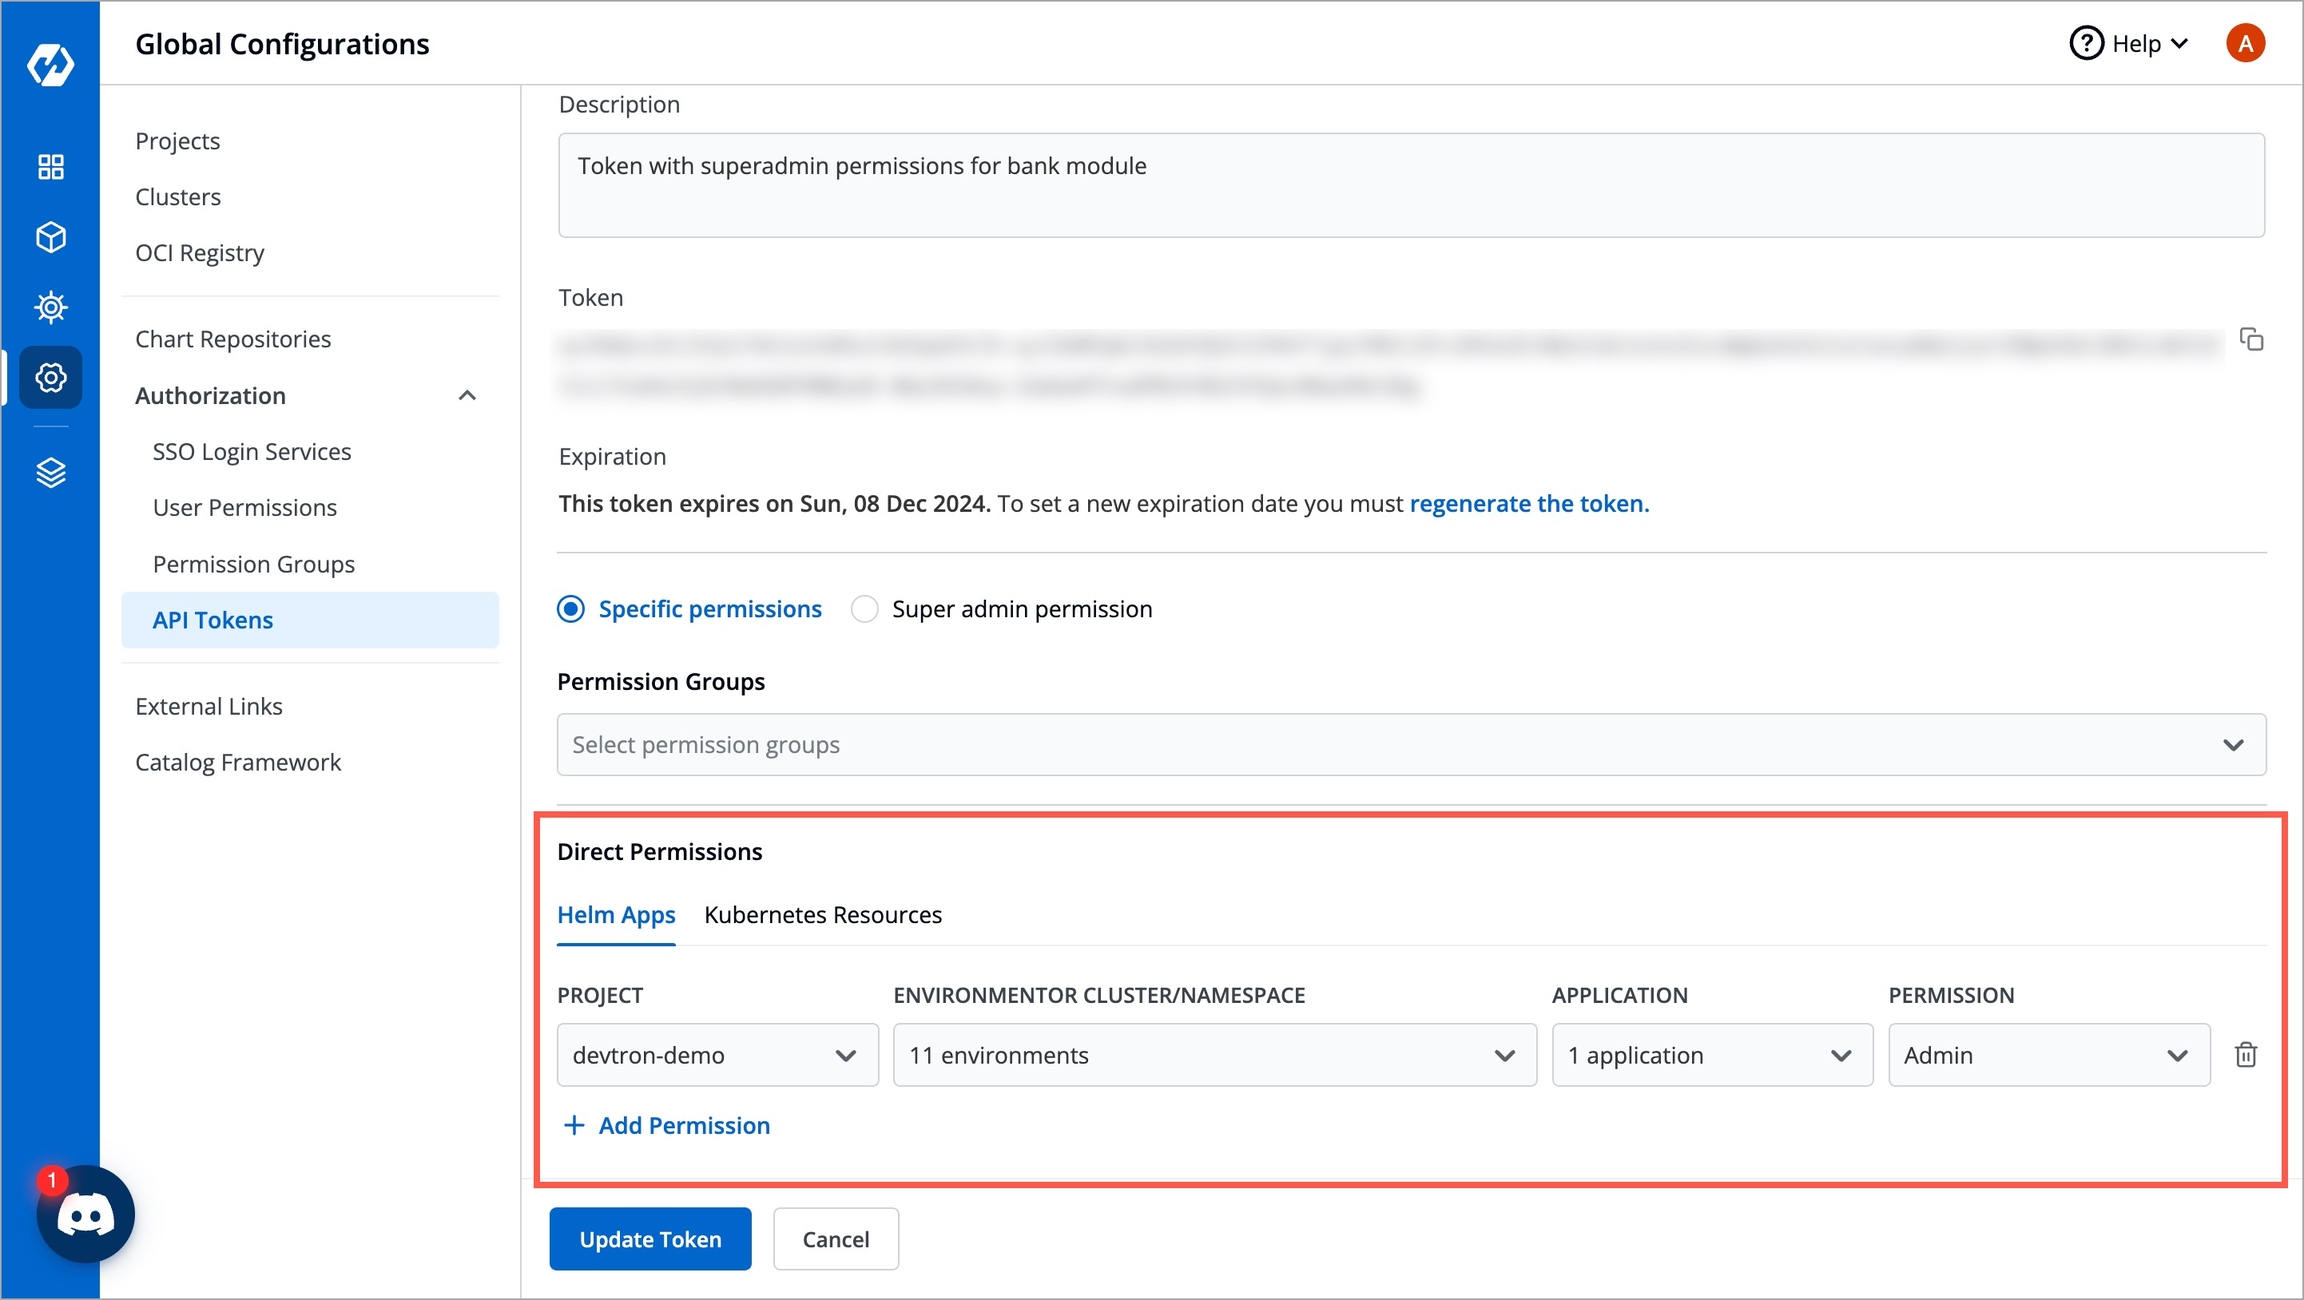Open the devtron-demo project dropdown

717,1055
